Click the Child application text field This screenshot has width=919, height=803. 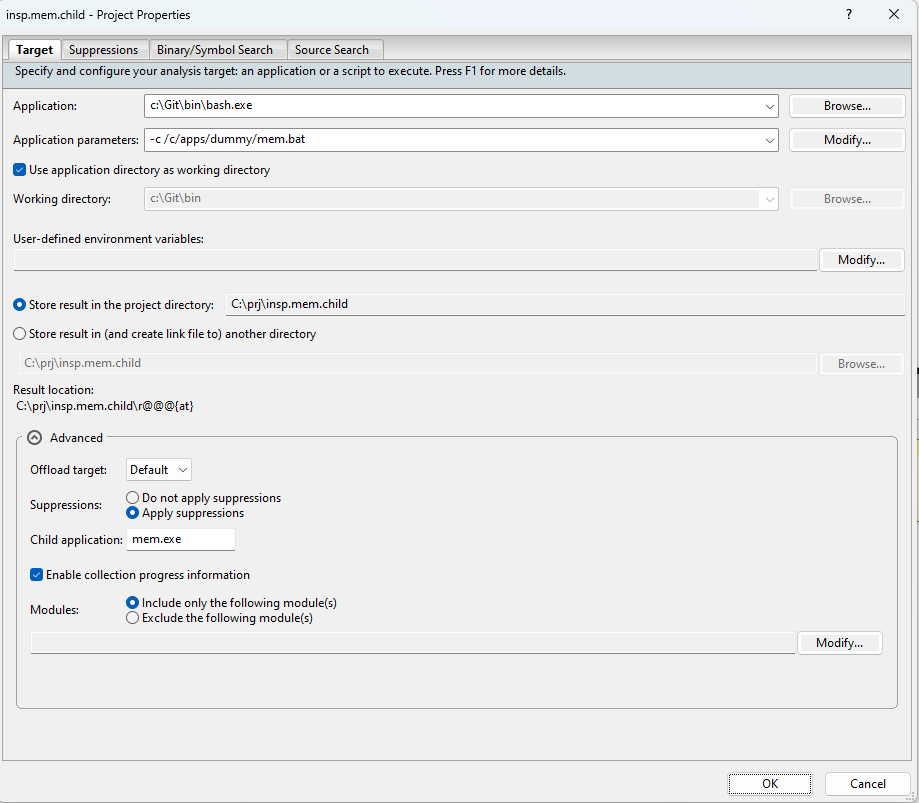[181, 540]
